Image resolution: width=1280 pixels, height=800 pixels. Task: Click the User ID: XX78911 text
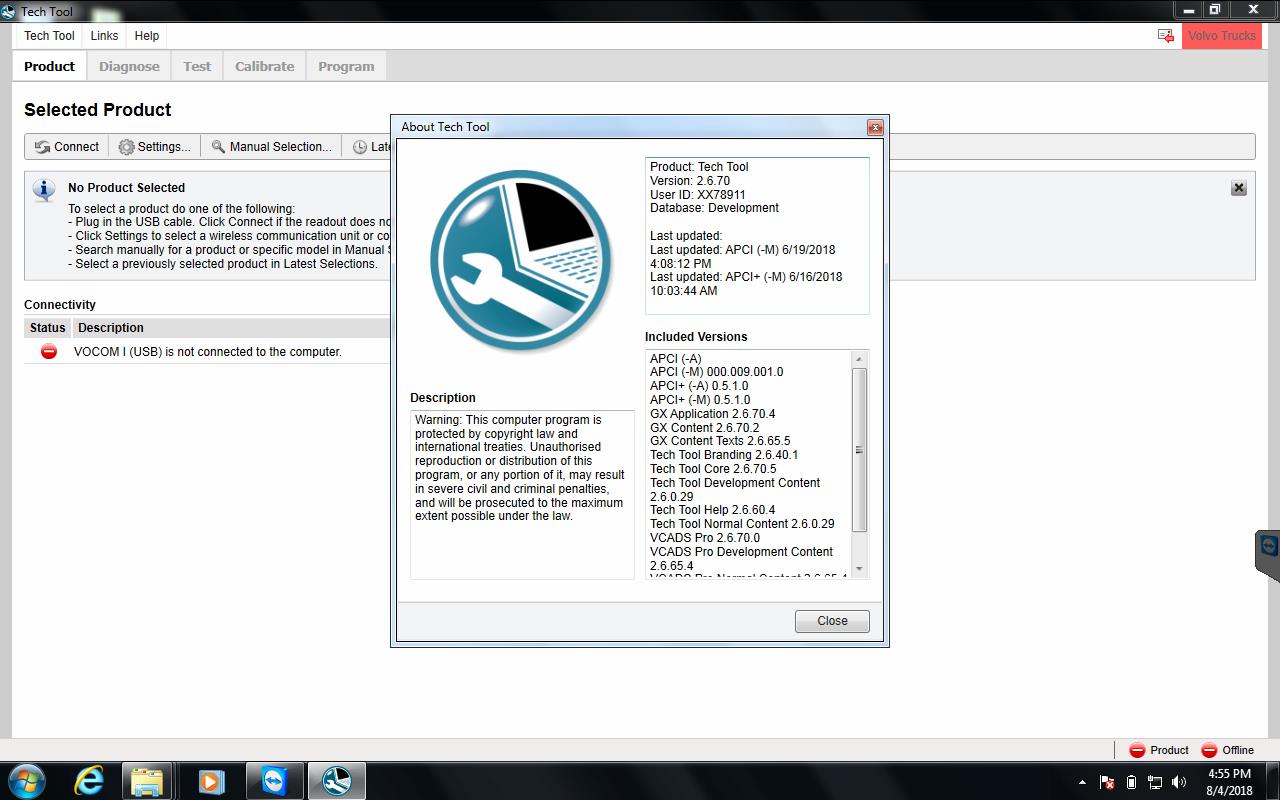pos(698,195)
